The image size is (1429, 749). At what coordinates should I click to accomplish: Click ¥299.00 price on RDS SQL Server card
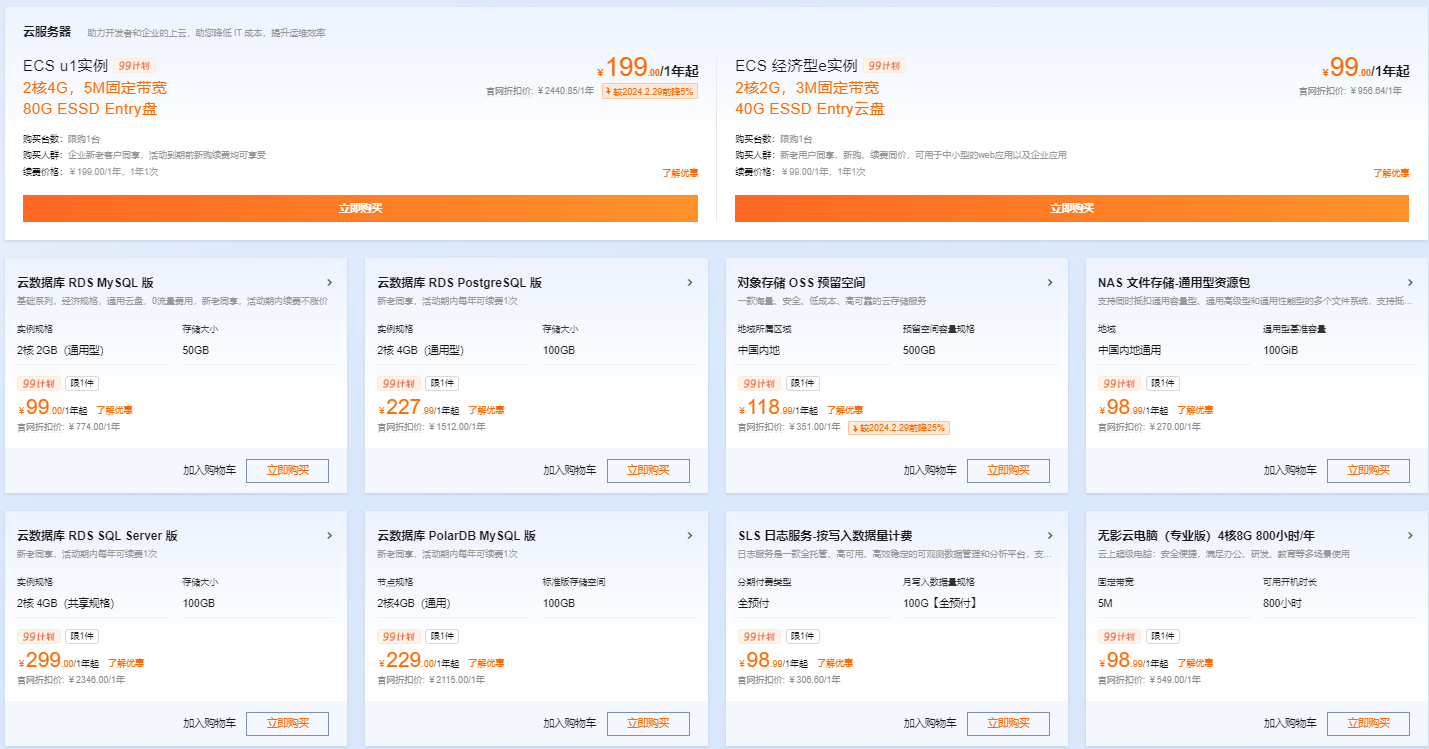click(59, 661)
